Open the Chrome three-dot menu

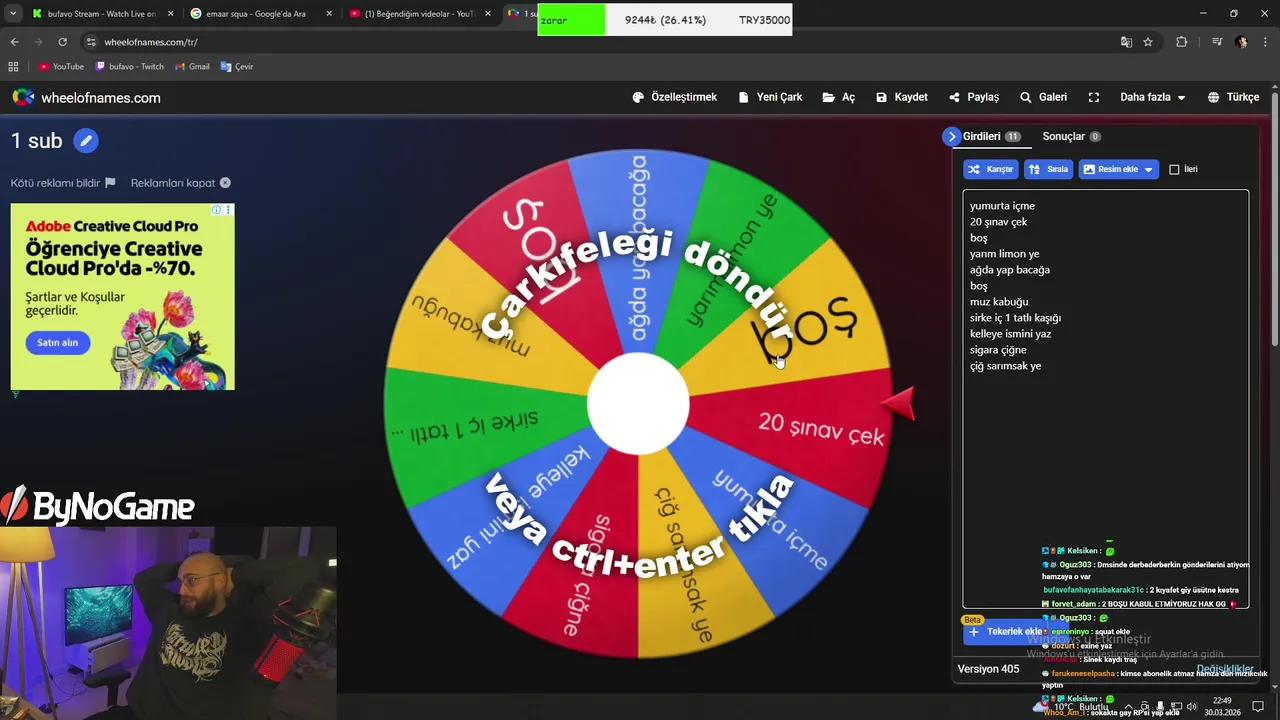(1266, 42)
